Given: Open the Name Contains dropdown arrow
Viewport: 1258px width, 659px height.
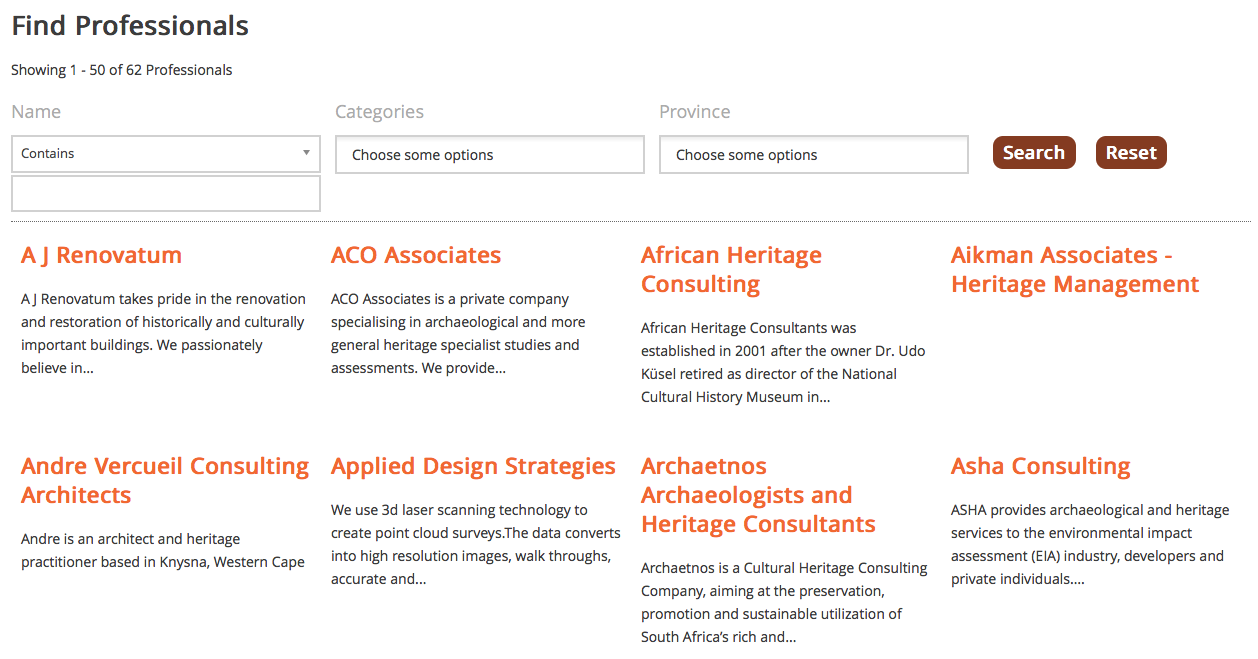Looking at the screenshot, I should (x=306, y=153).
